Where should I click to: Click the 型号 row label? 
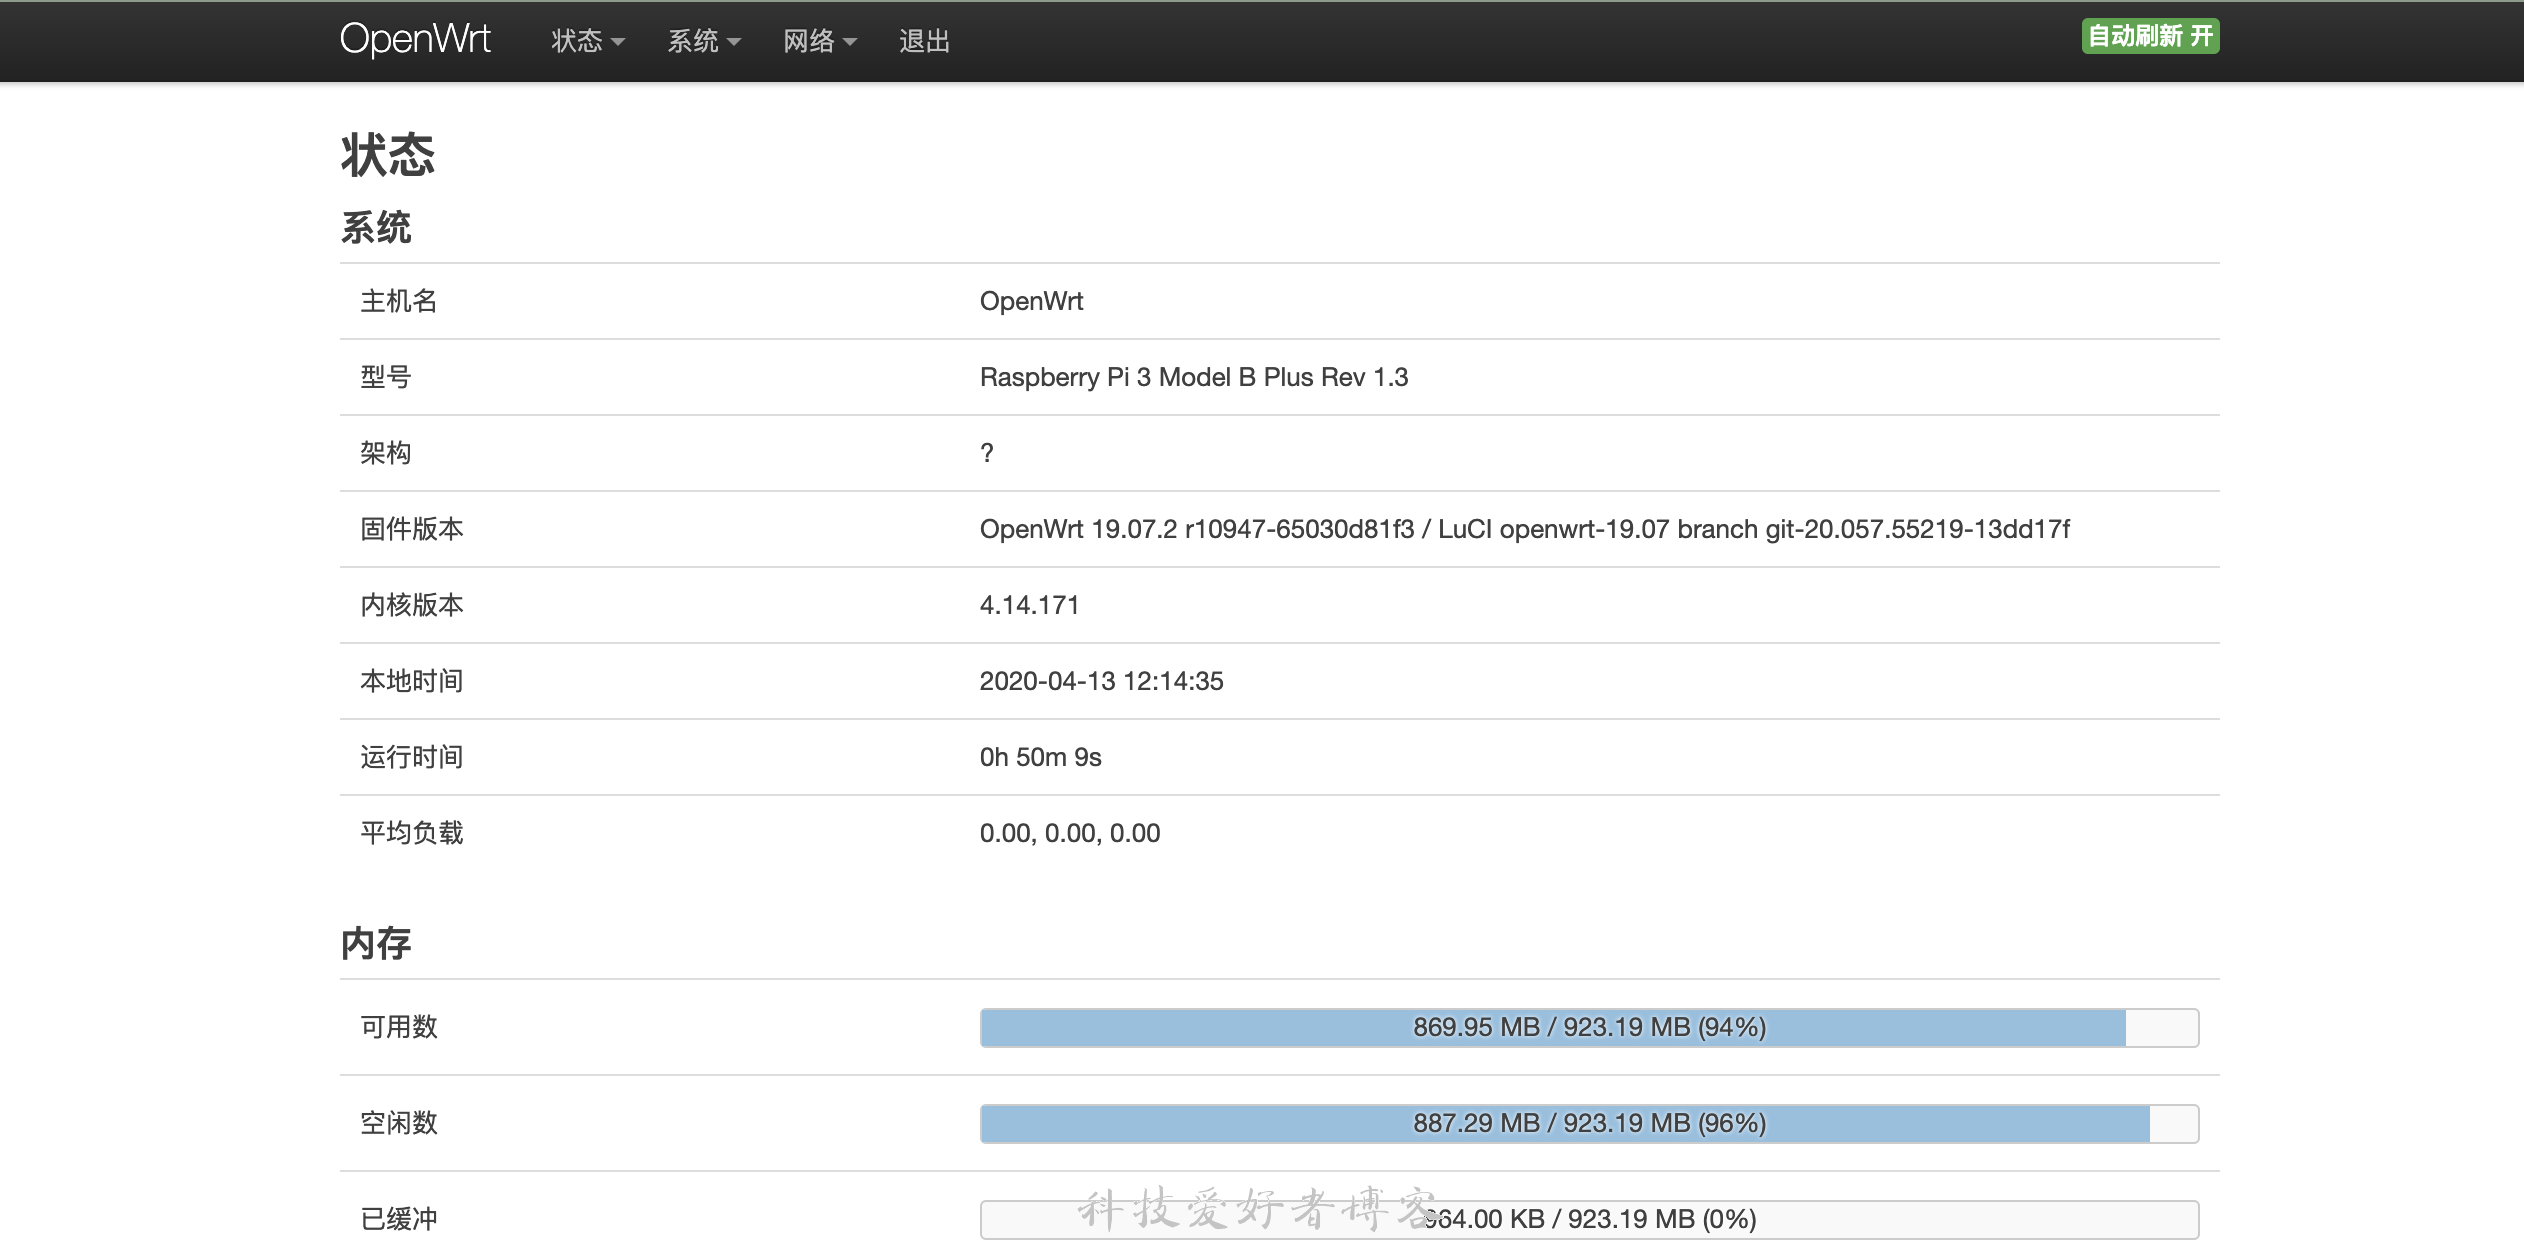click(386, 377)
